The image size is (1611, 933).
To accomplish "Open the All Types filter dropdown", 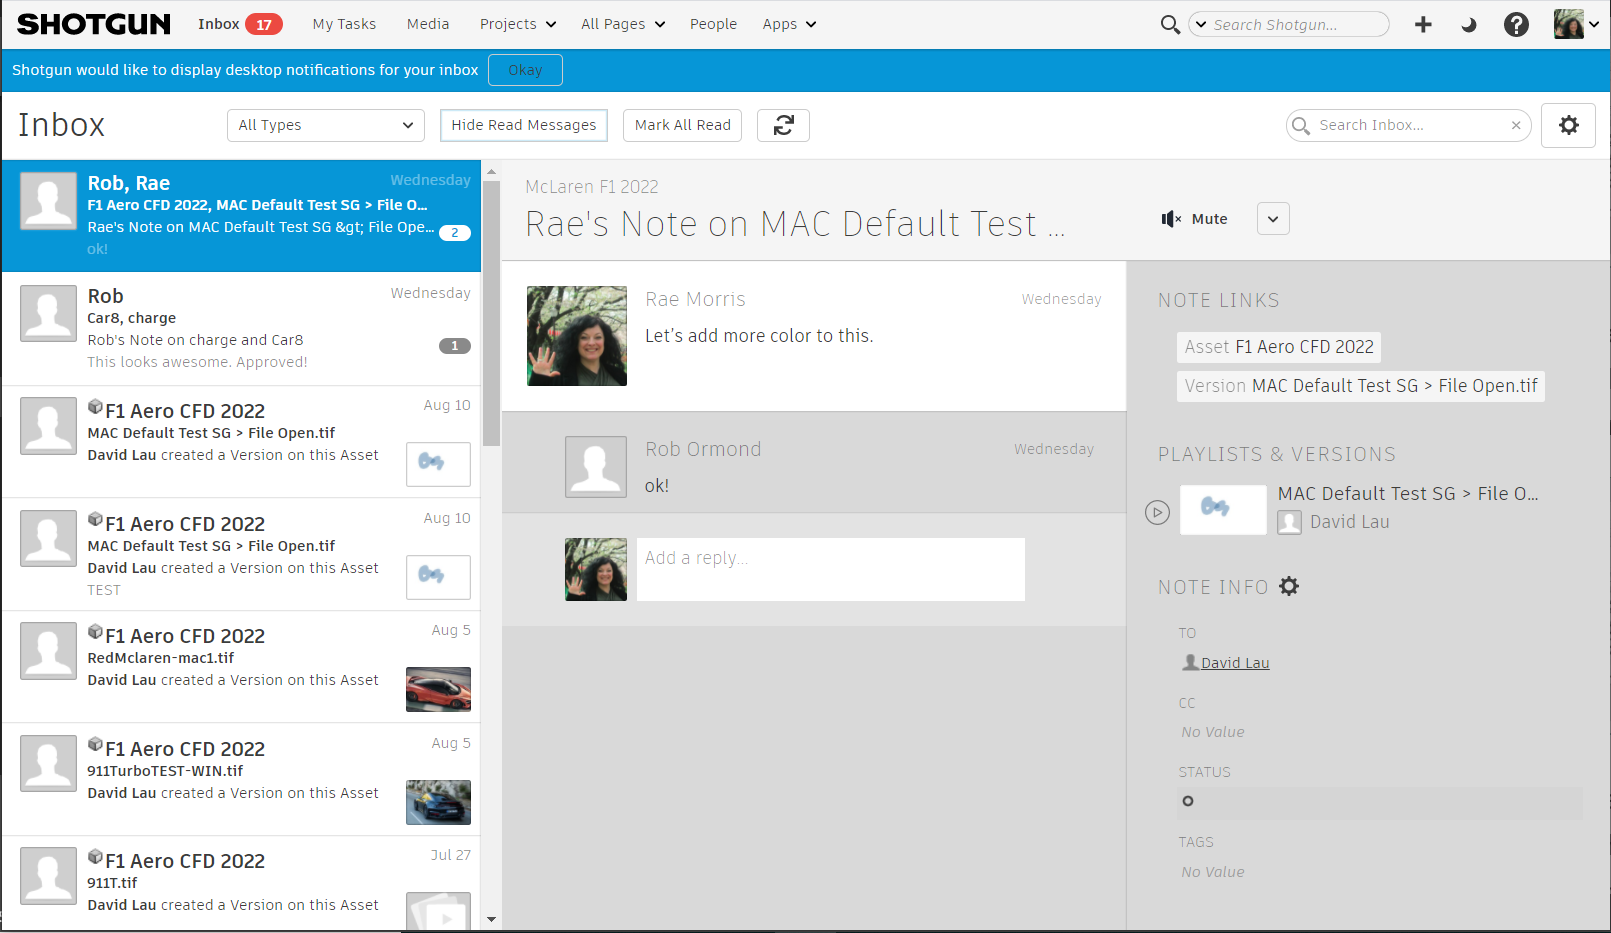I will [326, 125].
